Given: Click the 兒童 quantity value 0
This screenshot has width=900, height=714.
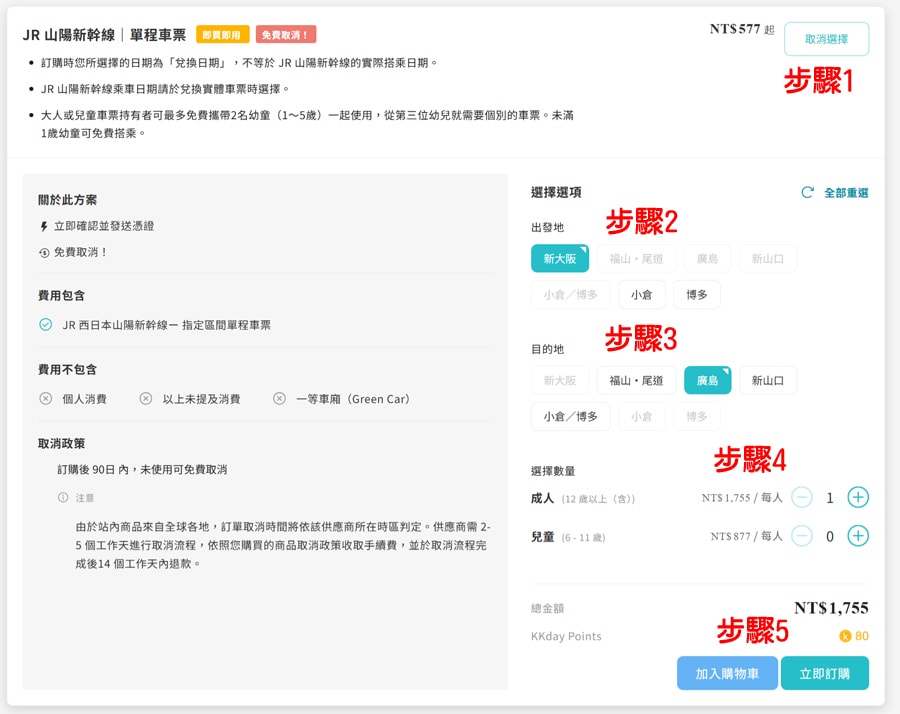Looking at the screenshot, I should [829, 537].
